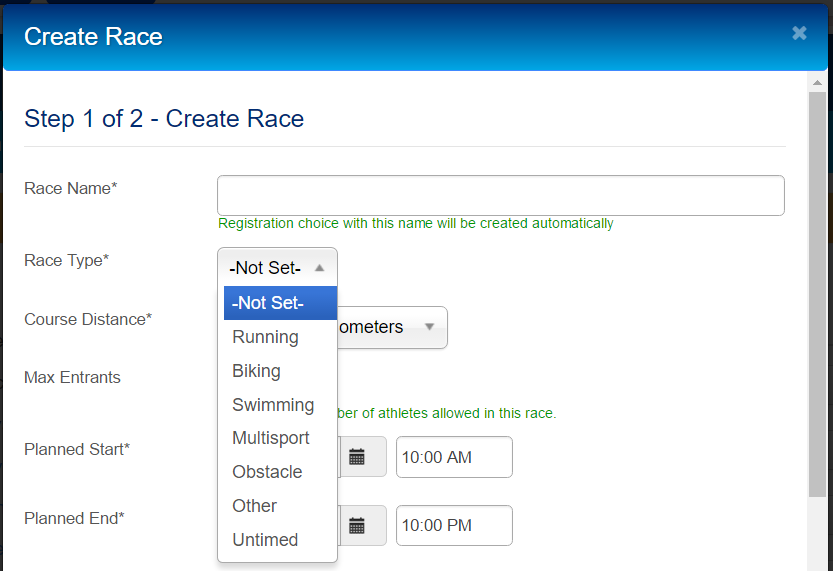833x571 pixels.
Task: Click the dialog's vertical scrollbar
Action: [817, 300]
